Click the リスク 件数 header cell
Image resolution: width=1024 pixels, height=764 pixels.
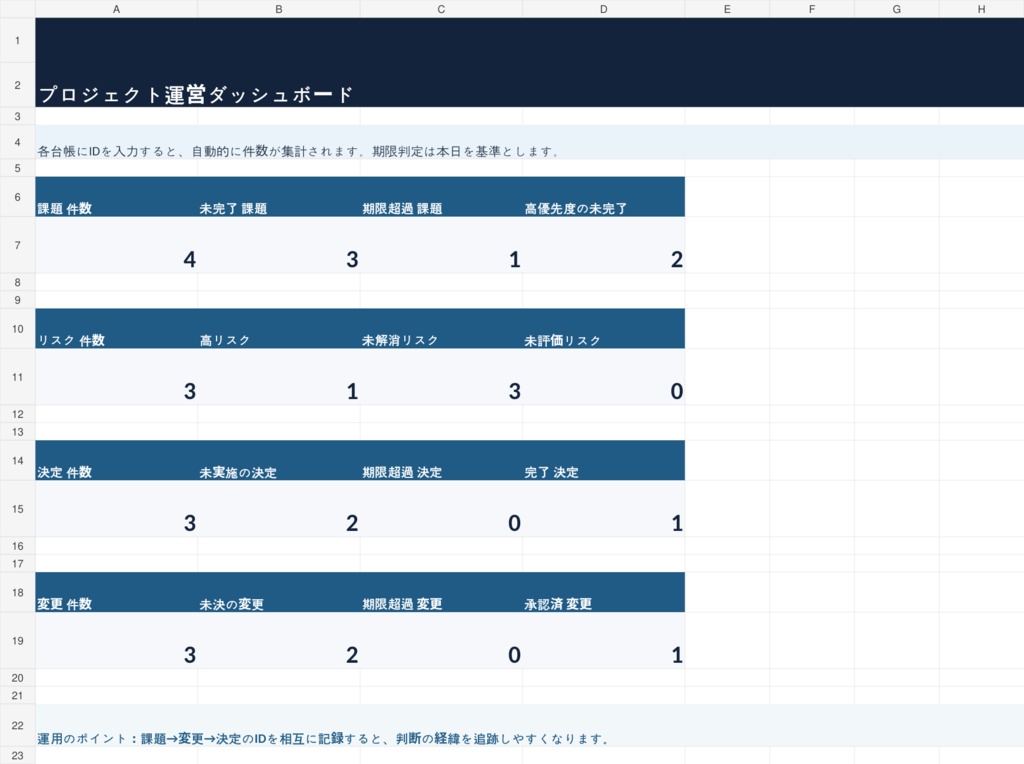click(116, 328)
